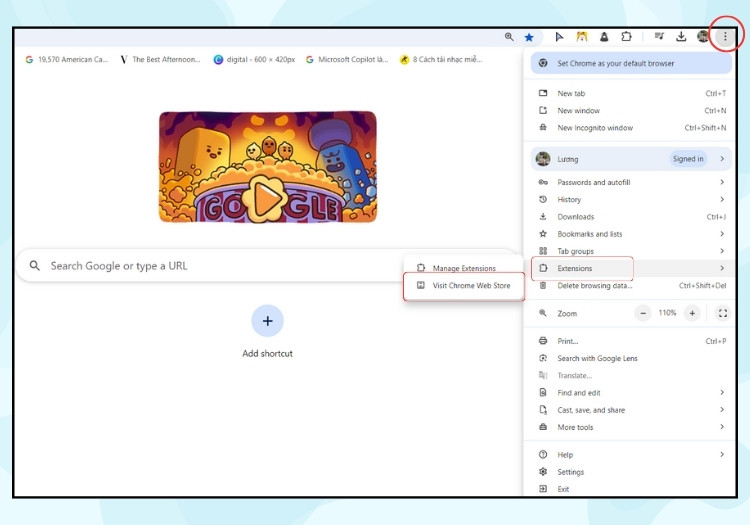
Task: Choose Downloads in the Chrome menu
Action: [x=631, y=217]
